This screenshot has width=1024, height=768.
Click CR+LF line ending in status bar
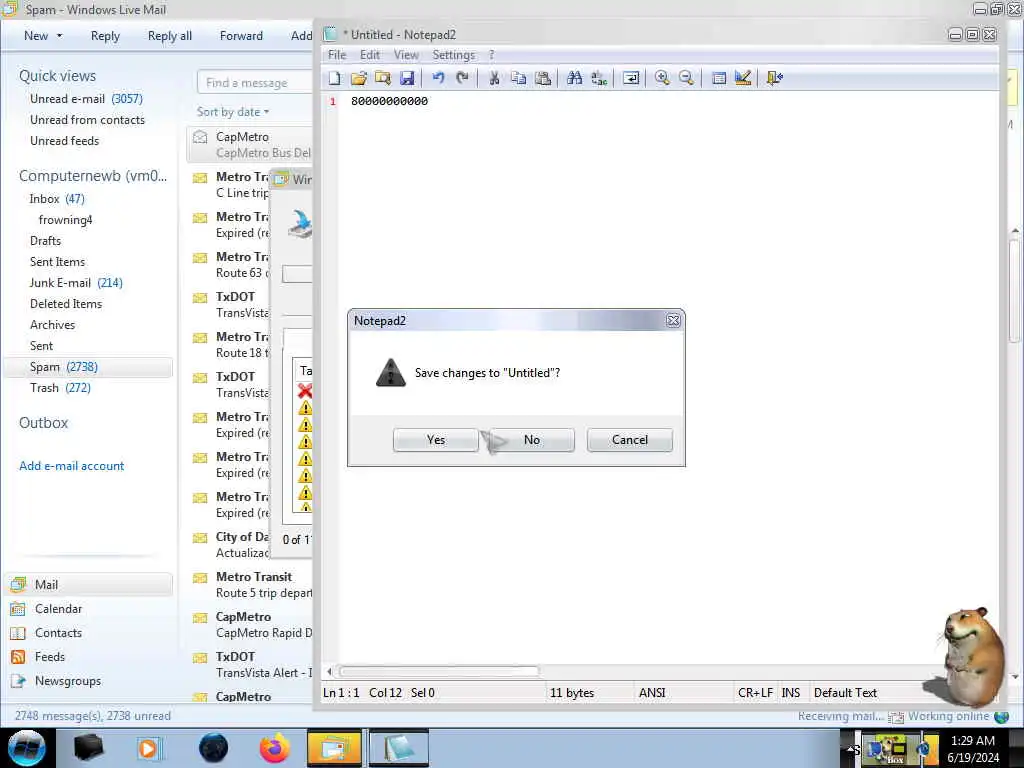(755, 693)
